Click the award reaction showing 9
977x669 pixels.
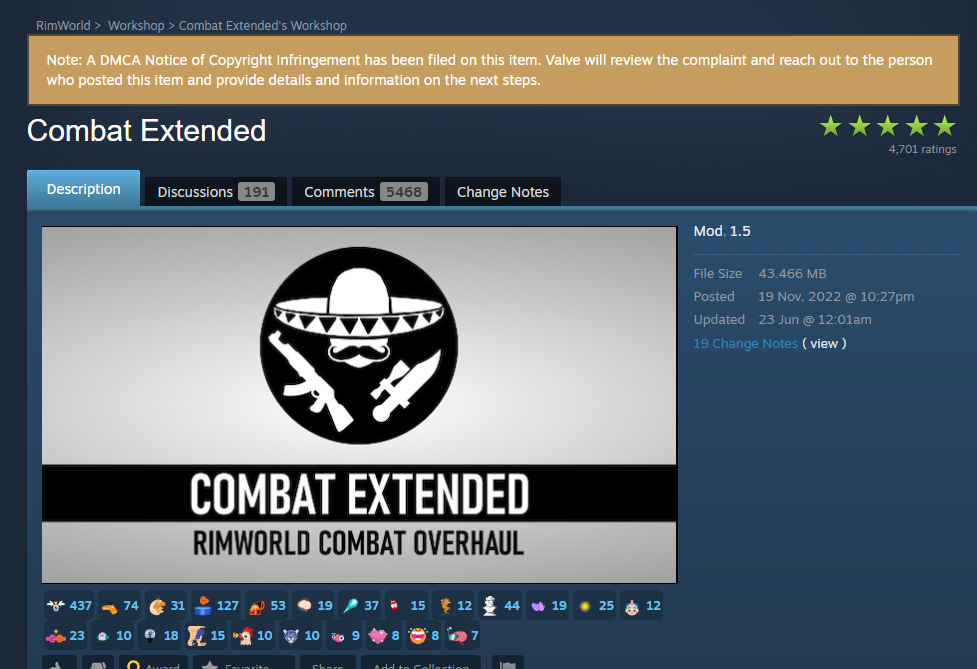pos(345,635)
